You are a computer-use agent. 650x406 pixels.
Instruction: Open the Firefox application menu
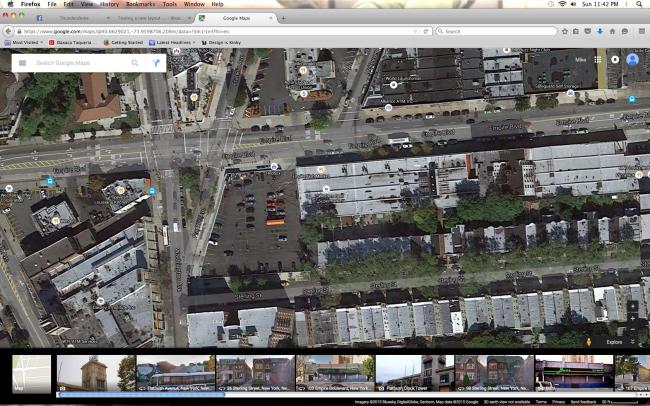coord(31,4)
